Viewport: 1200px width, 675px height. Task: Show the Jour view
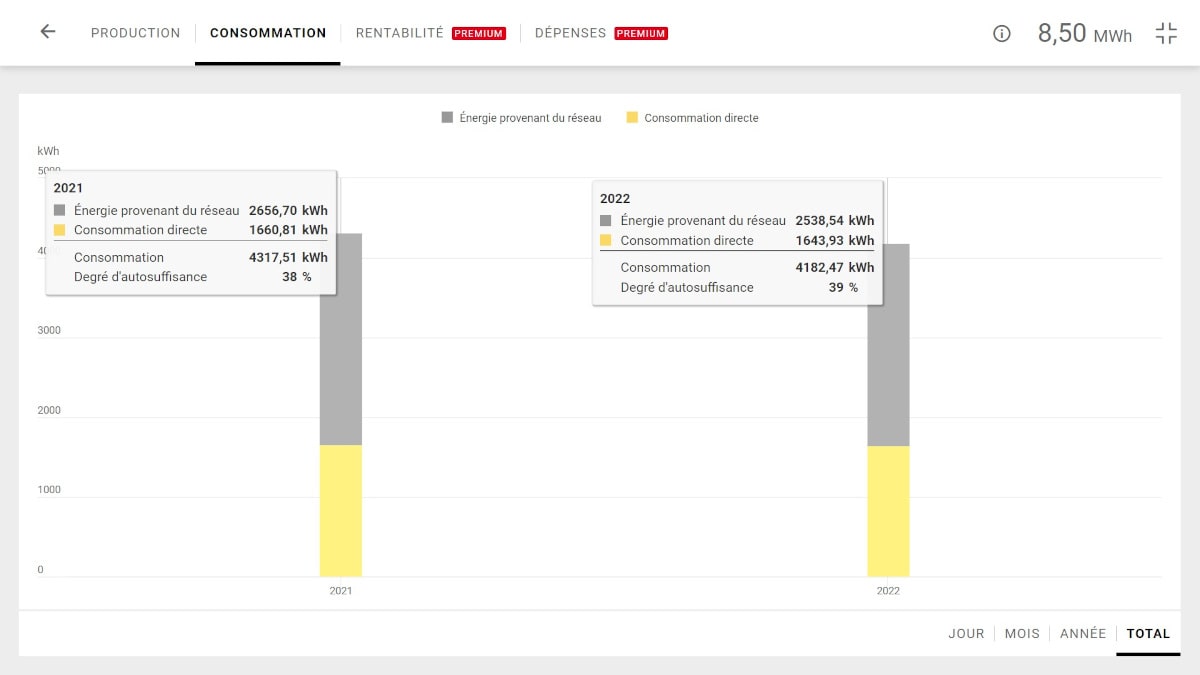(x=966, y=633)
